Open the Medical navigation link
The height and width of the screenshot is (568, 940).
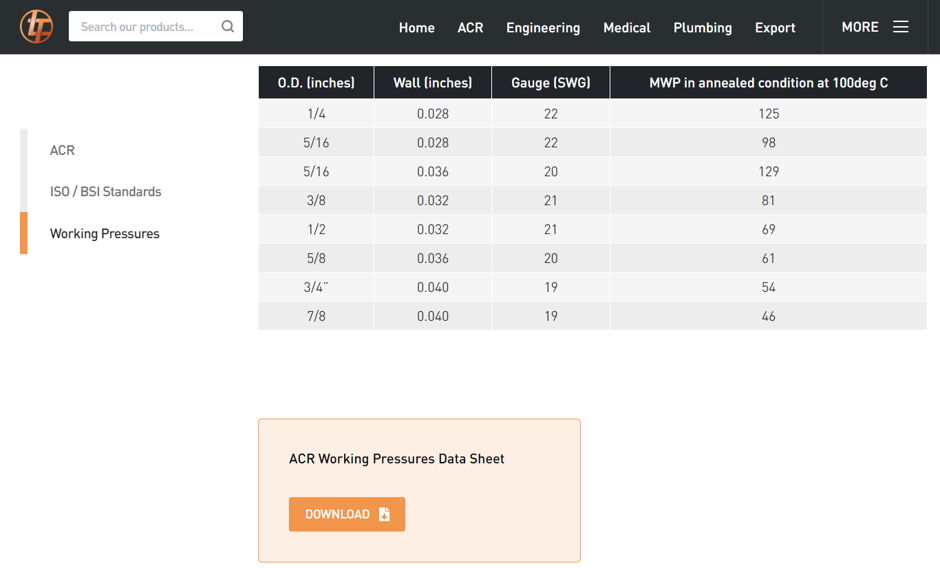[x=626, y=28]
